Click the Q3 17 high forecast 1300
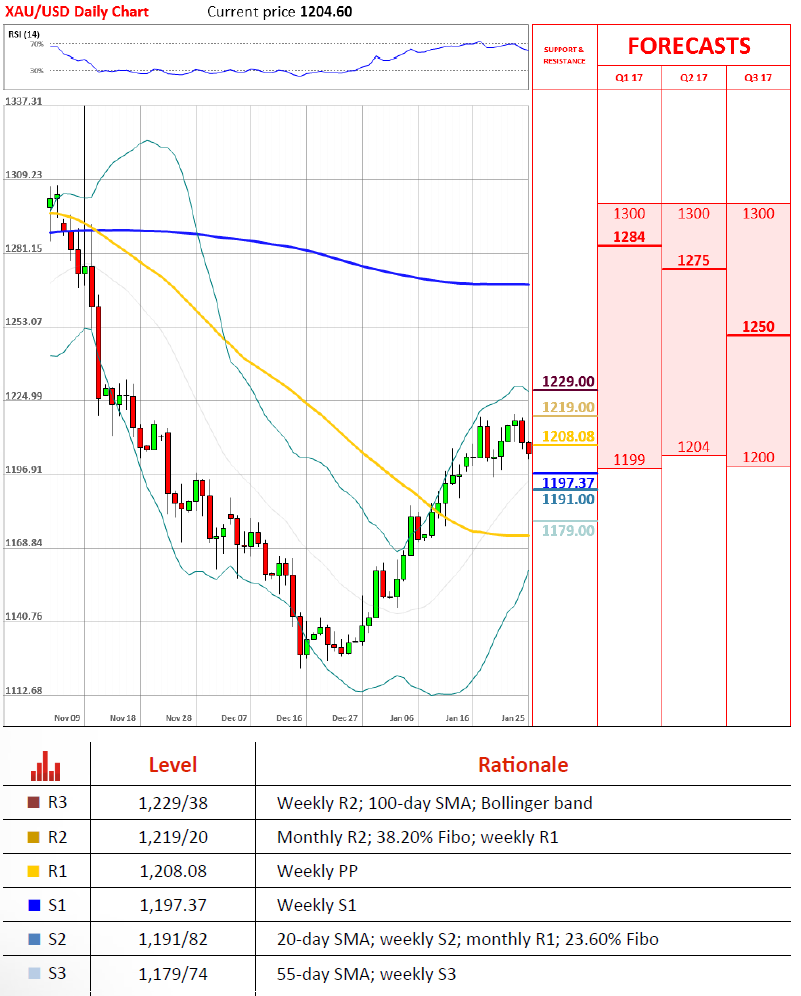Viewport: 801px width, 996px height. tap(758, 213)
